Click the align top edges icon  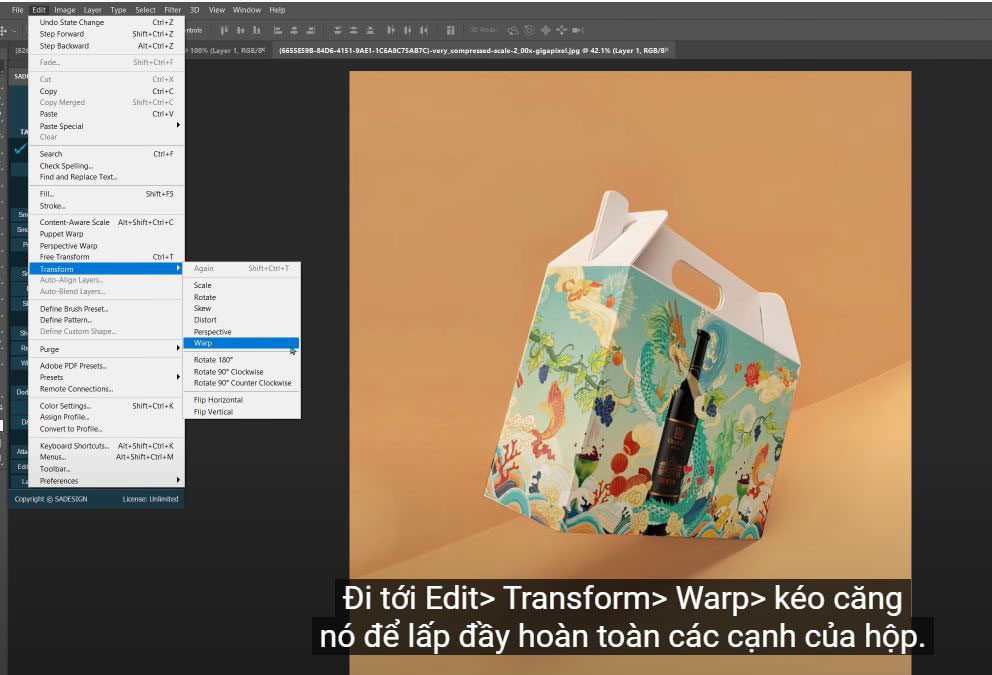pyautogui.click(x=223, y=30)
